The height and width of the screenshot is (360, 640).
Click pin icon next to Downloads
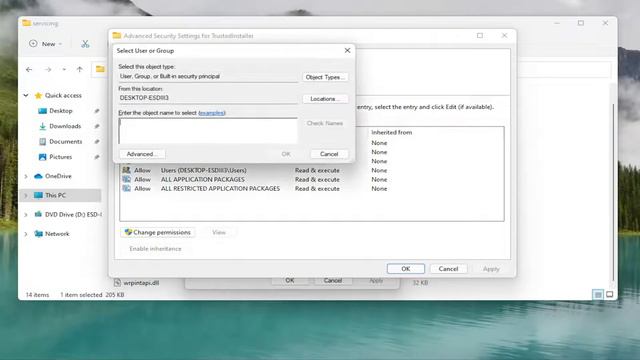[97, 126]
